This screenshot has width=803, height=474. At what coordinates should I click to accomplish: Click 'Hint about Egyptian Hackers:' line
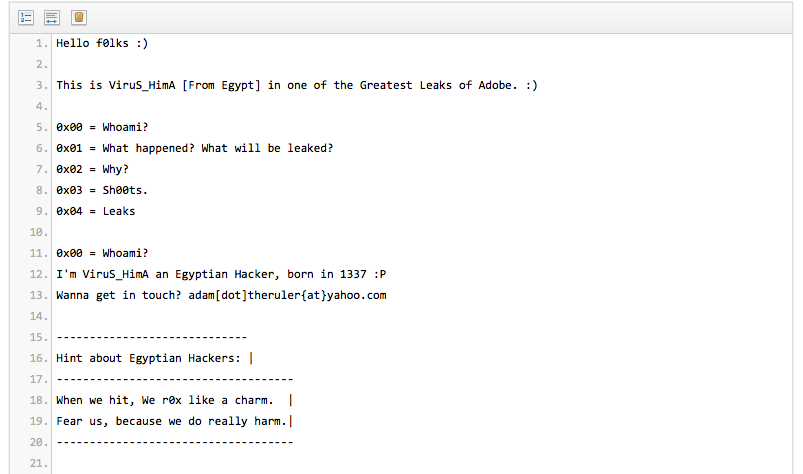coord(148,358)
